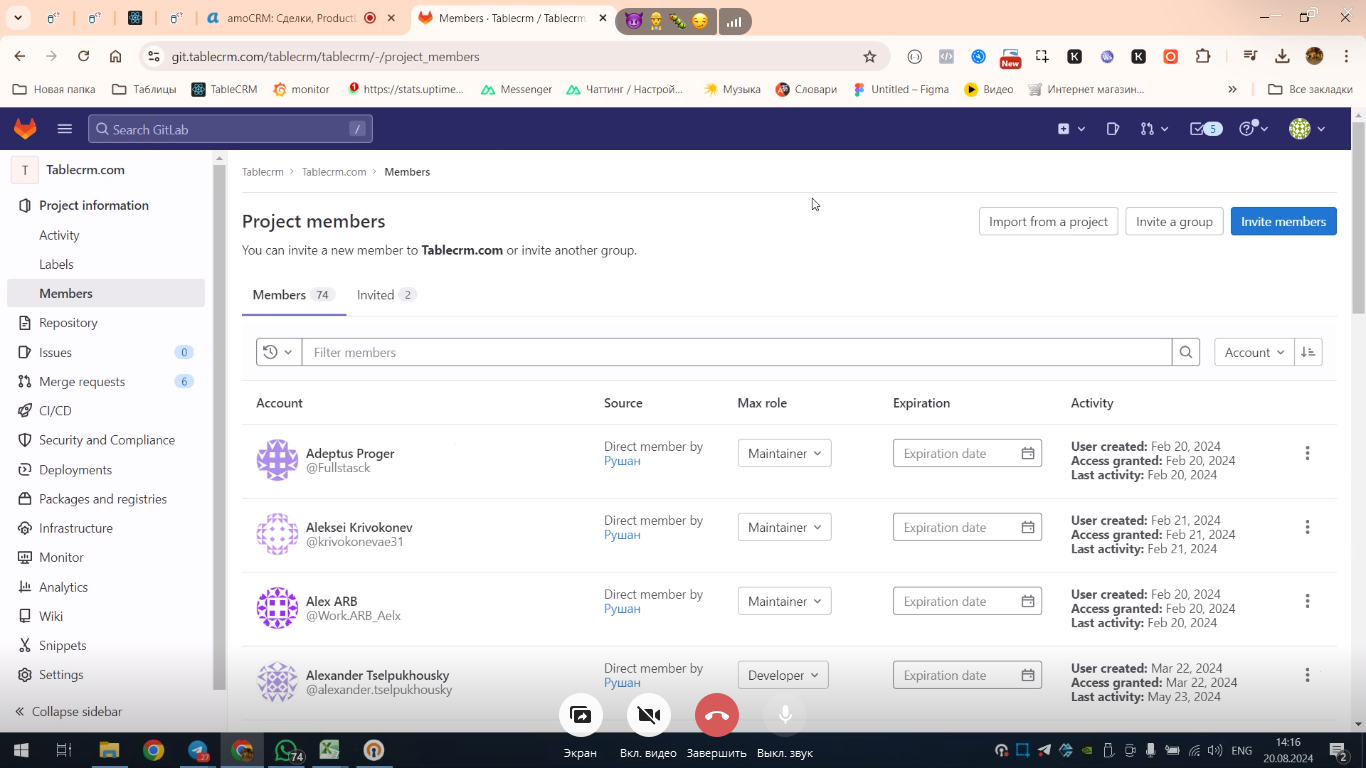Click Expiration date field for Adeptus Proger
This screenshot has height=768, width=1366.
pyautogui.click(x=967, y=453)
